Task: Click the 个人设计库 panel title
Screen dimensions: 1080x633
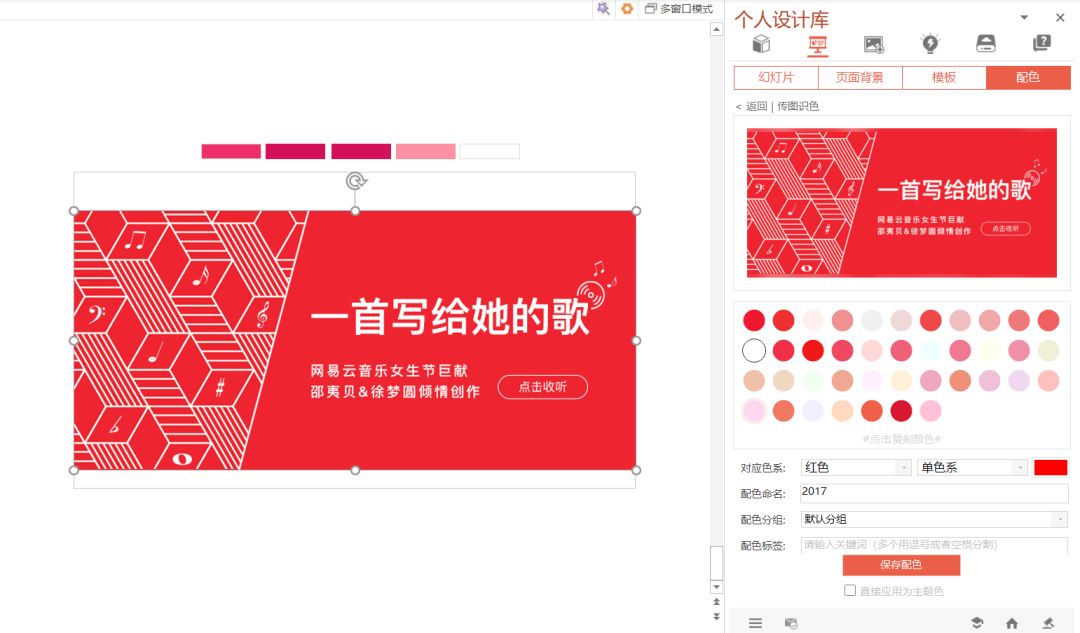Action: click(x=782, y=19)
